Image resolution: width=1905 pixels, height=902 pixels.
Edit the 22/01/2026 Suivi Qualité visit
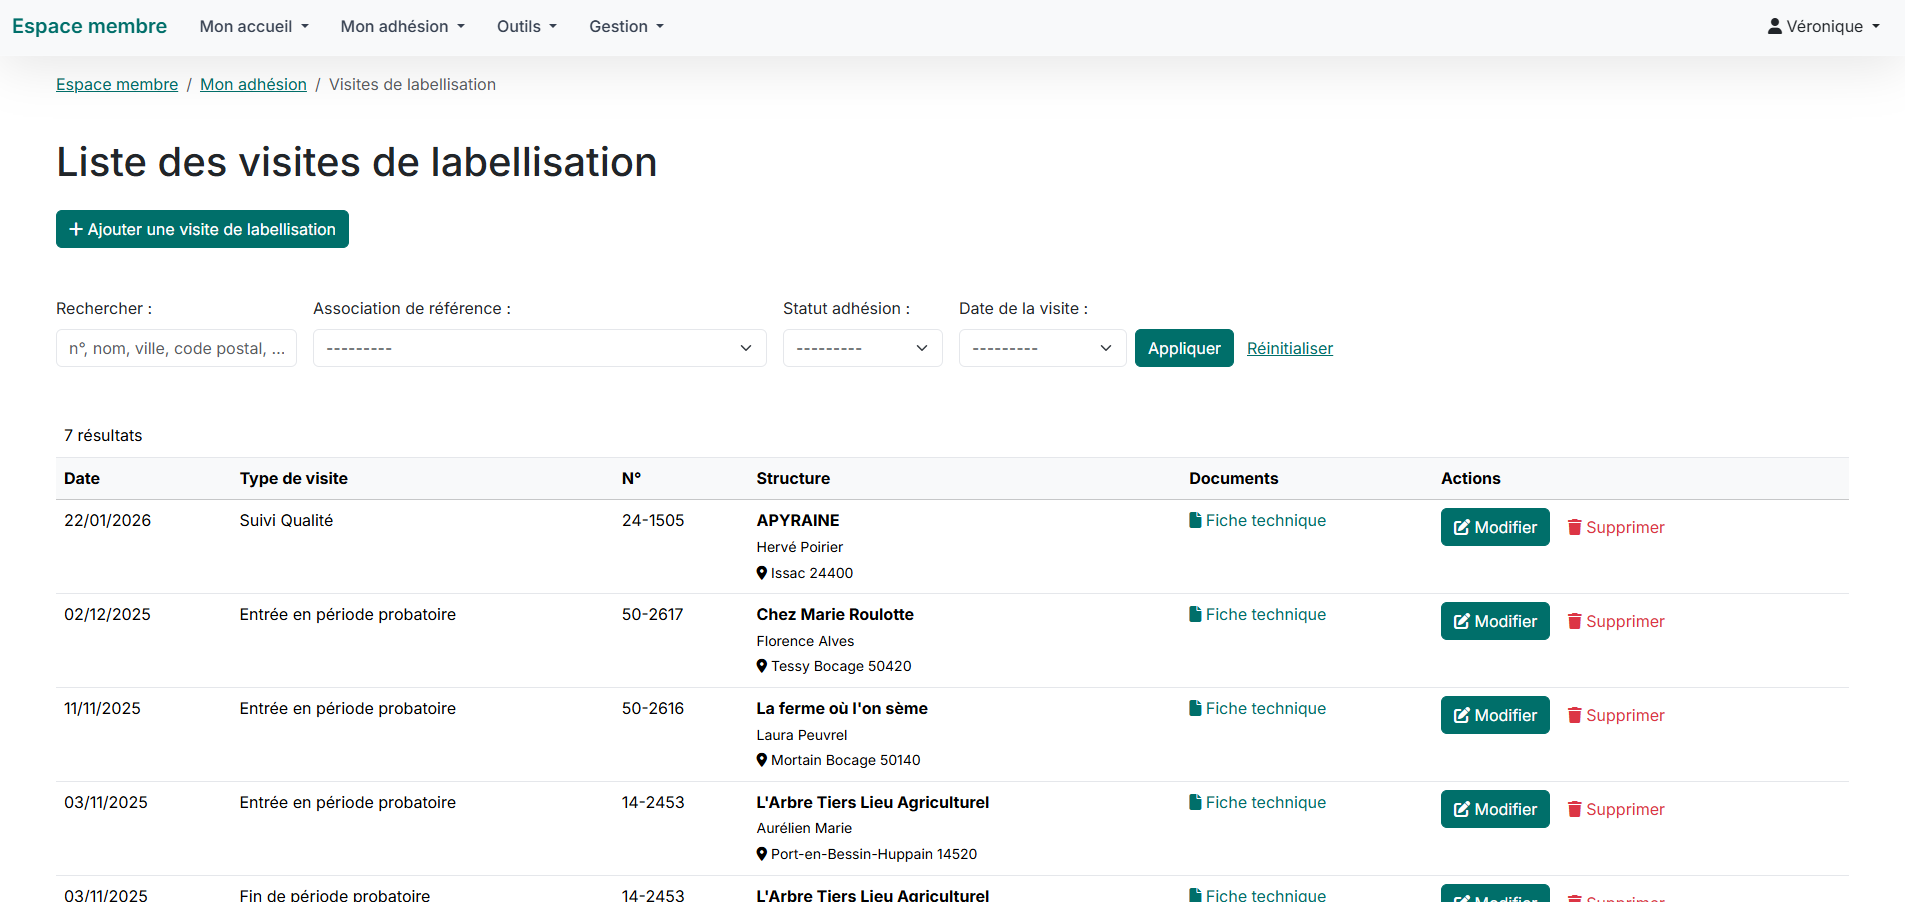1494,527
